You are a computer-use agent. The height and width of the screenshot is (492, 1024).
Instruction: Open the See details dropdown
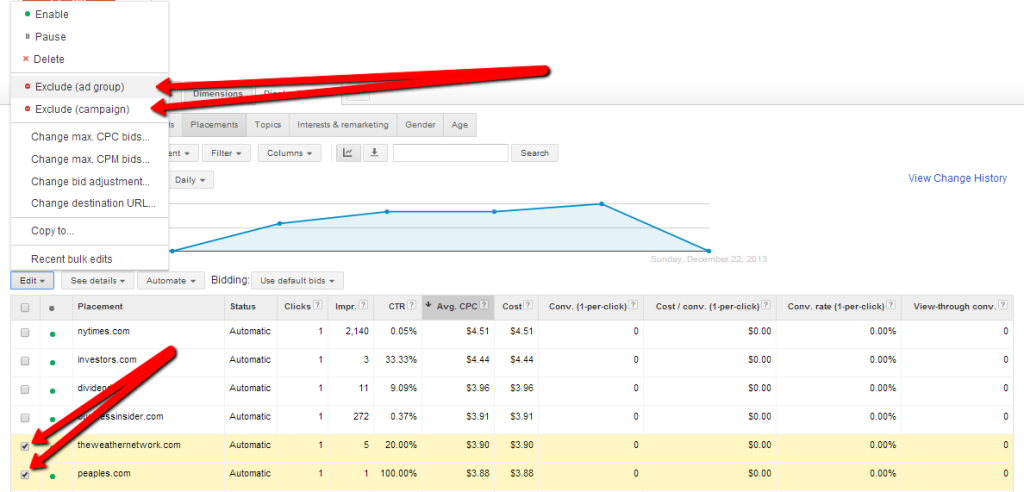click(x=98, y=281)
